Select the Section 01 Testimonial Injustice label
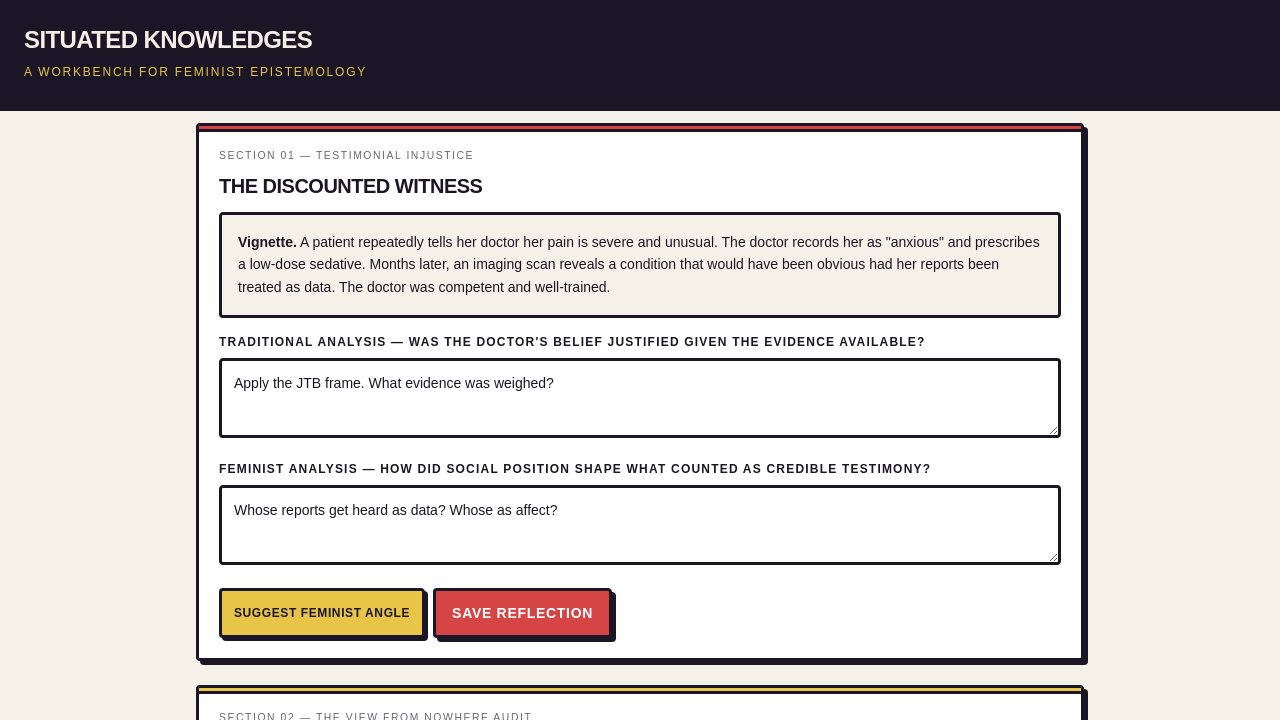1280x720 pixels. point(346,156)
